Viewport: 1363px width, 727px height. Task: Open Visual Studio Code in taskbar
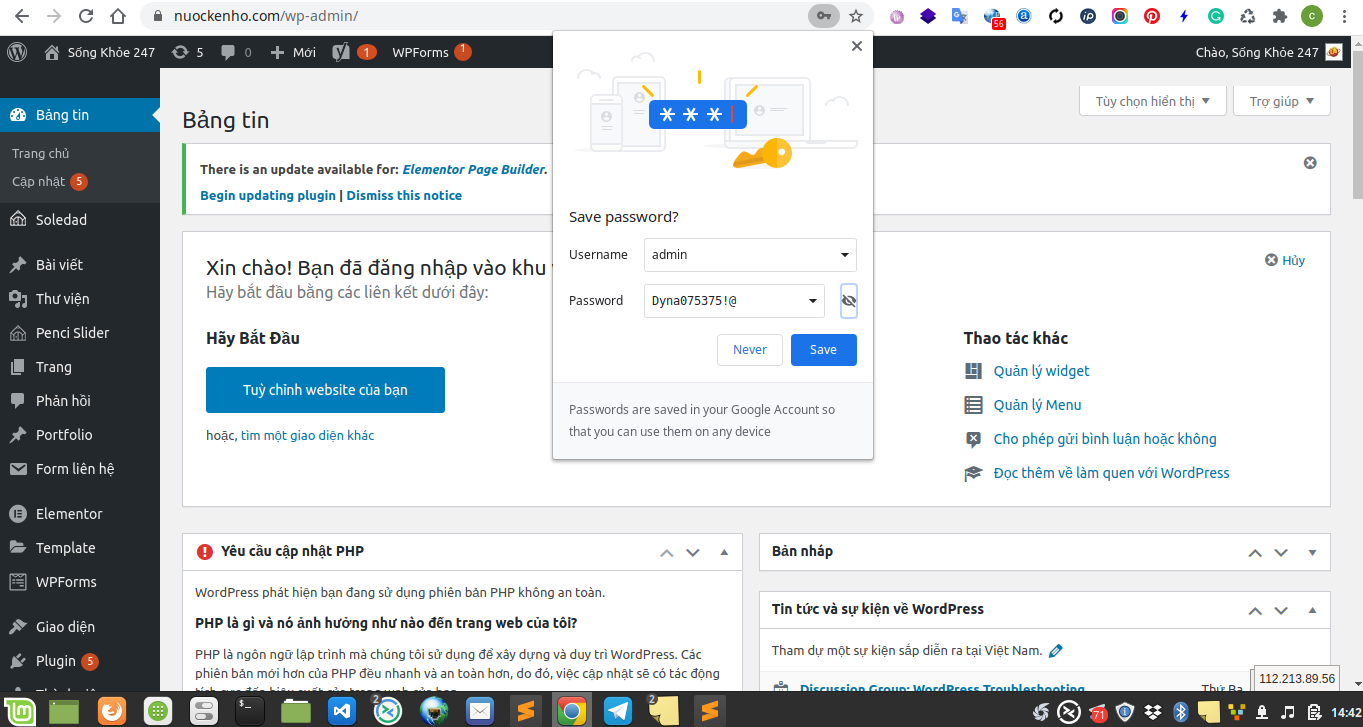point(342,711)
